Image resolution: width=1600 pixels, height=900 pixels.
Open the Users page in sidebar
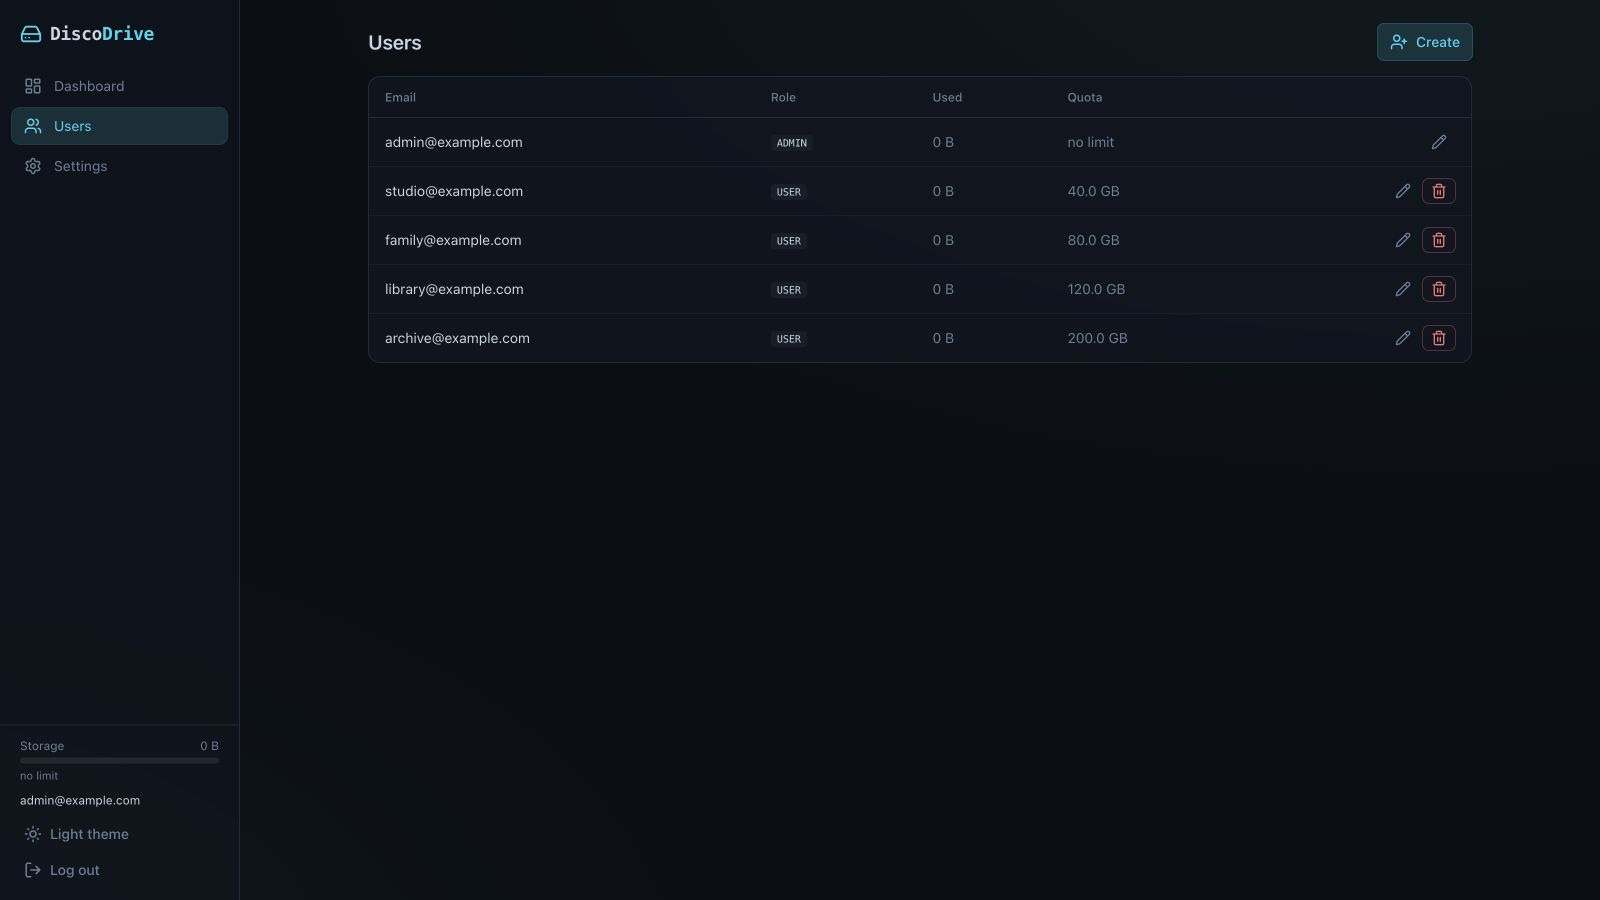click(119, 126)
